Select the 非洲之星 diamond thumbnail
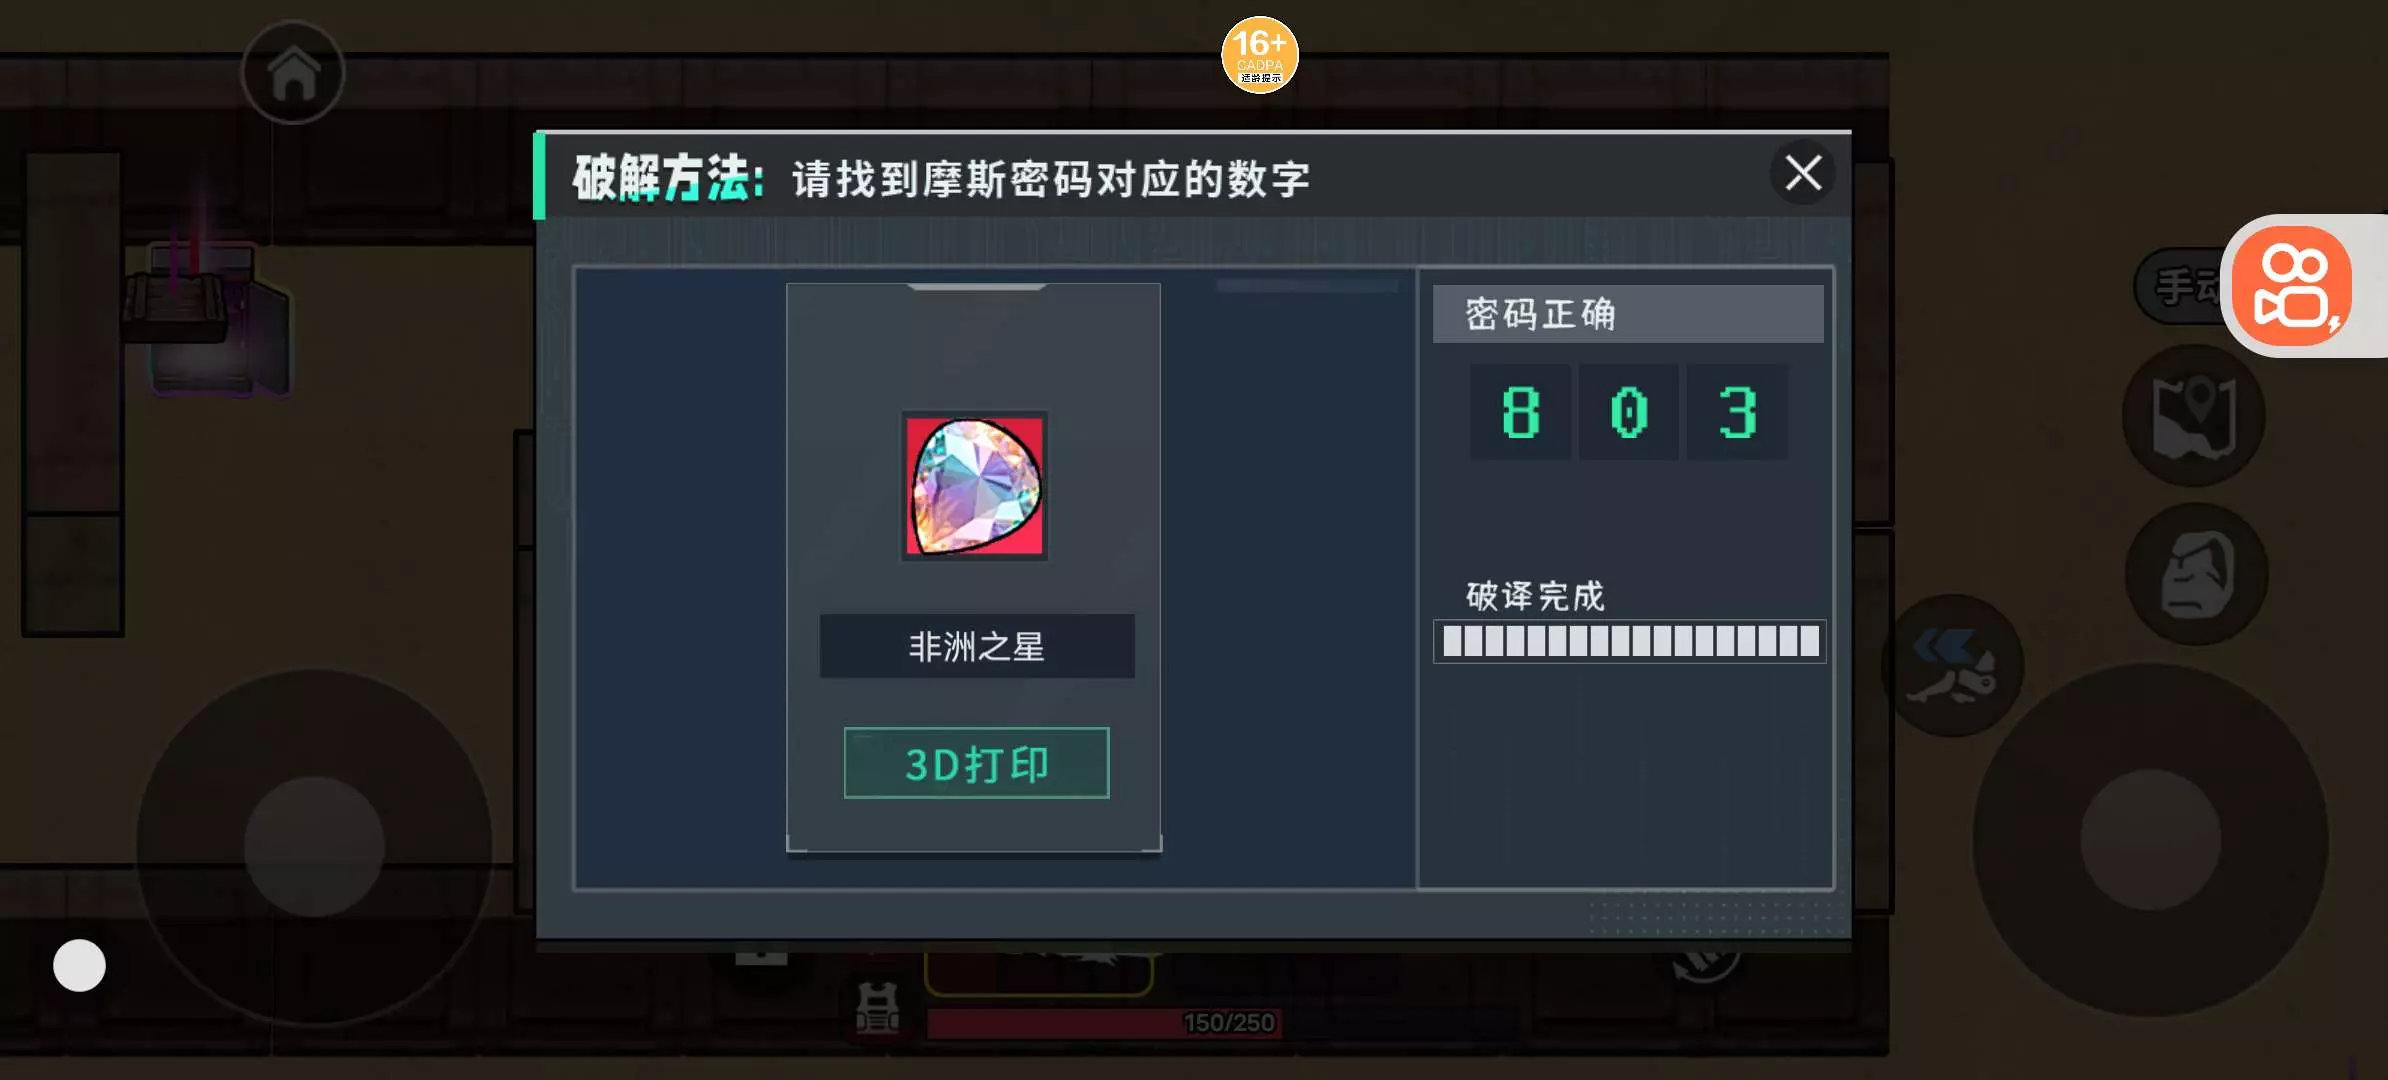 point(975,486)
